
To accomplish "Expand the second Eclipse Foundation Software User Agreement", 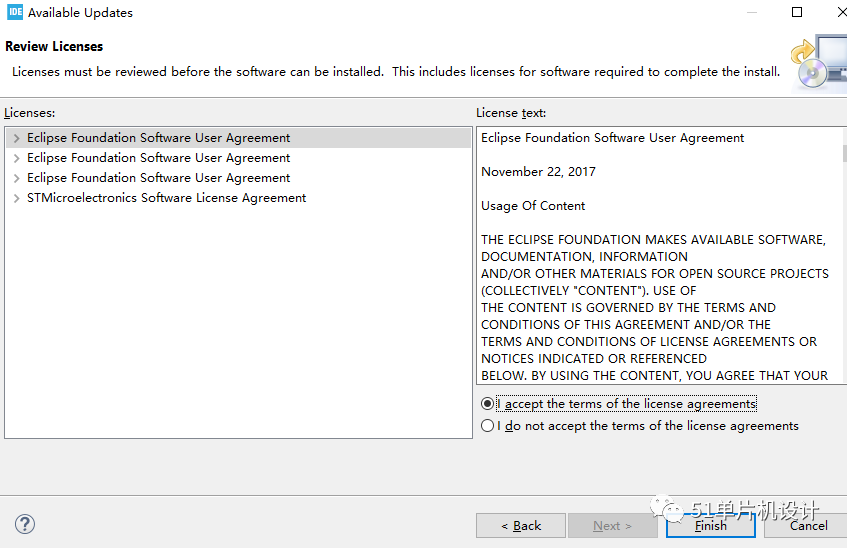I will point(17,158).
